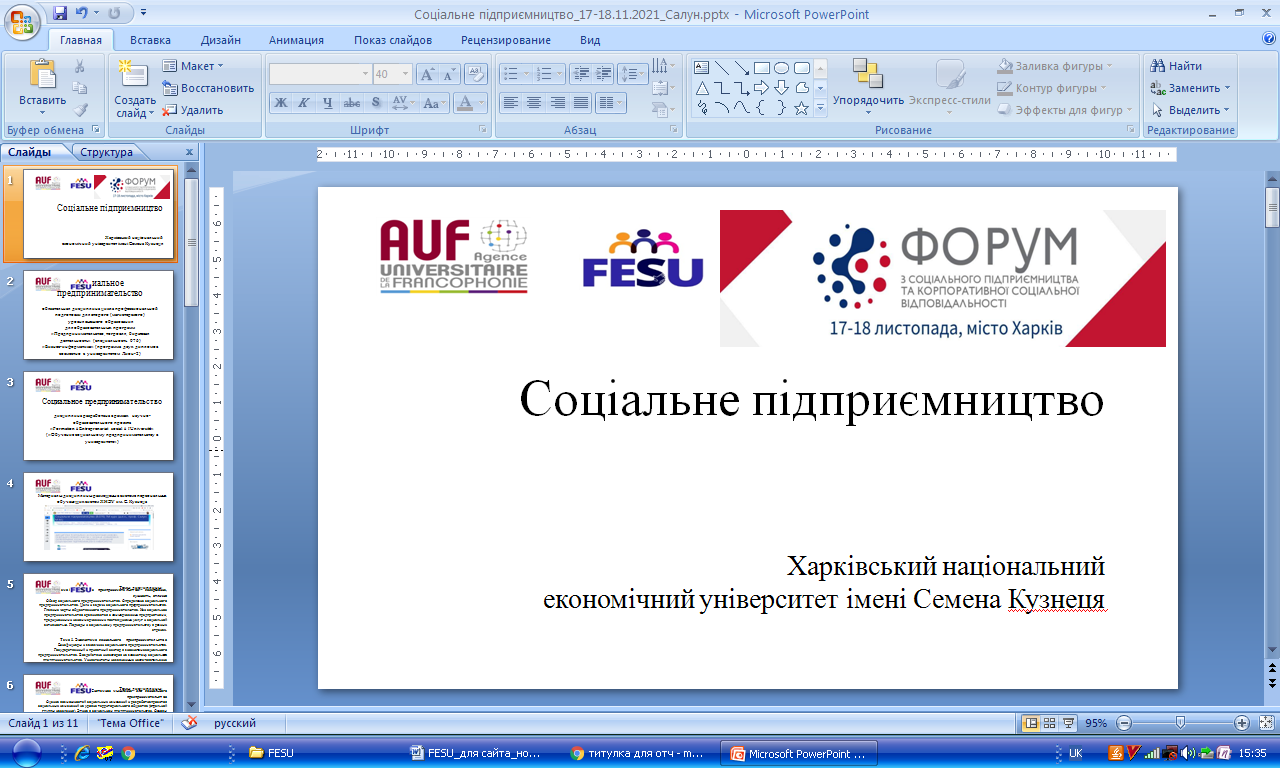The image size is (1280, 768).
Task: Decrease font size with the small A icon
Action: click(x=449, y=74)
